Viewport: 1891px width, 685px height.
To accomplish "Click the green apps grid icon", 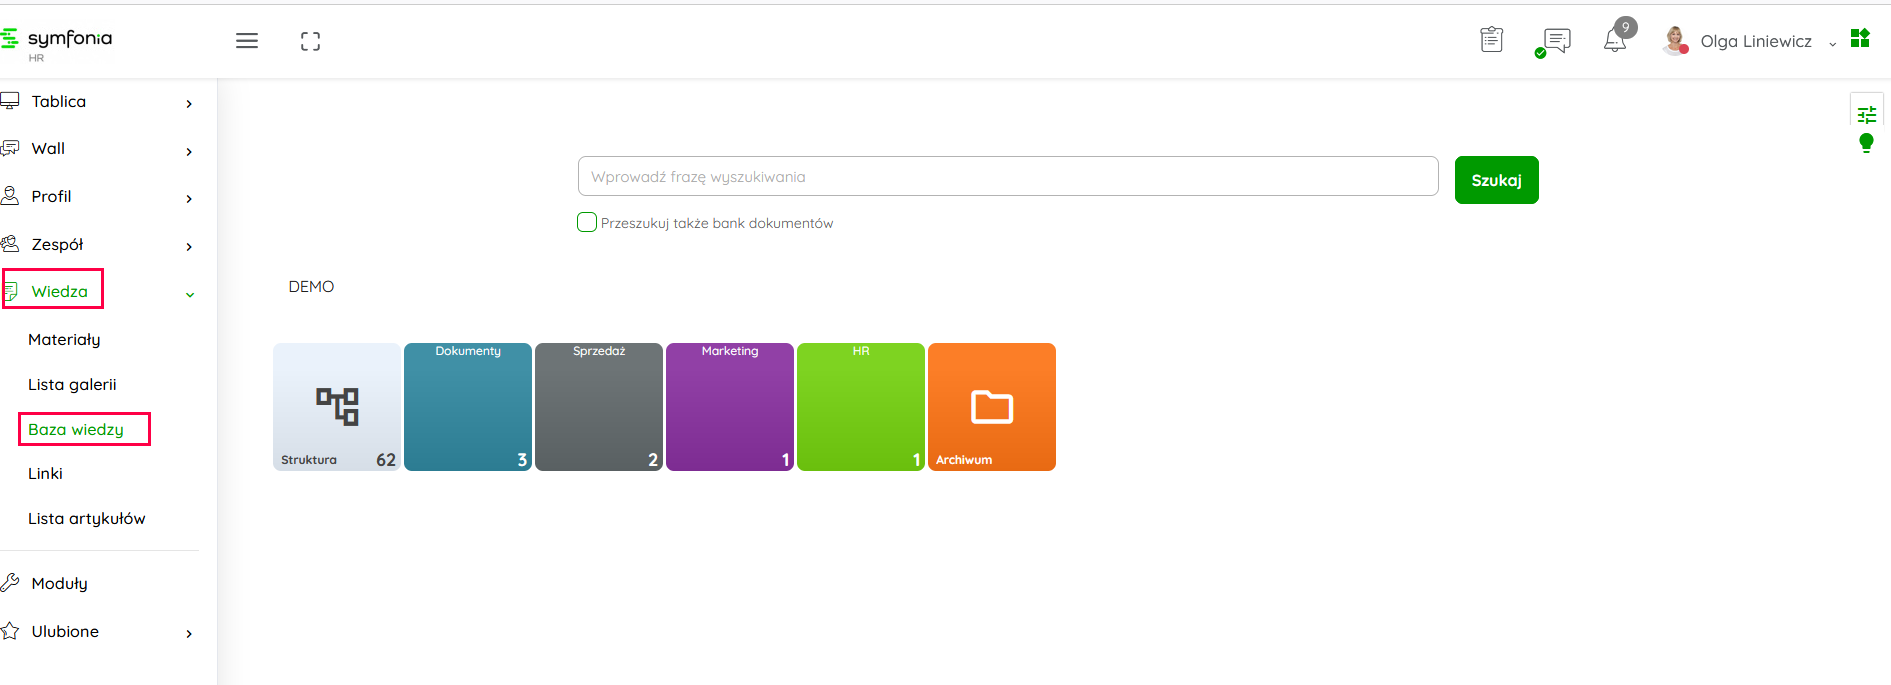I will (1860, 38).
